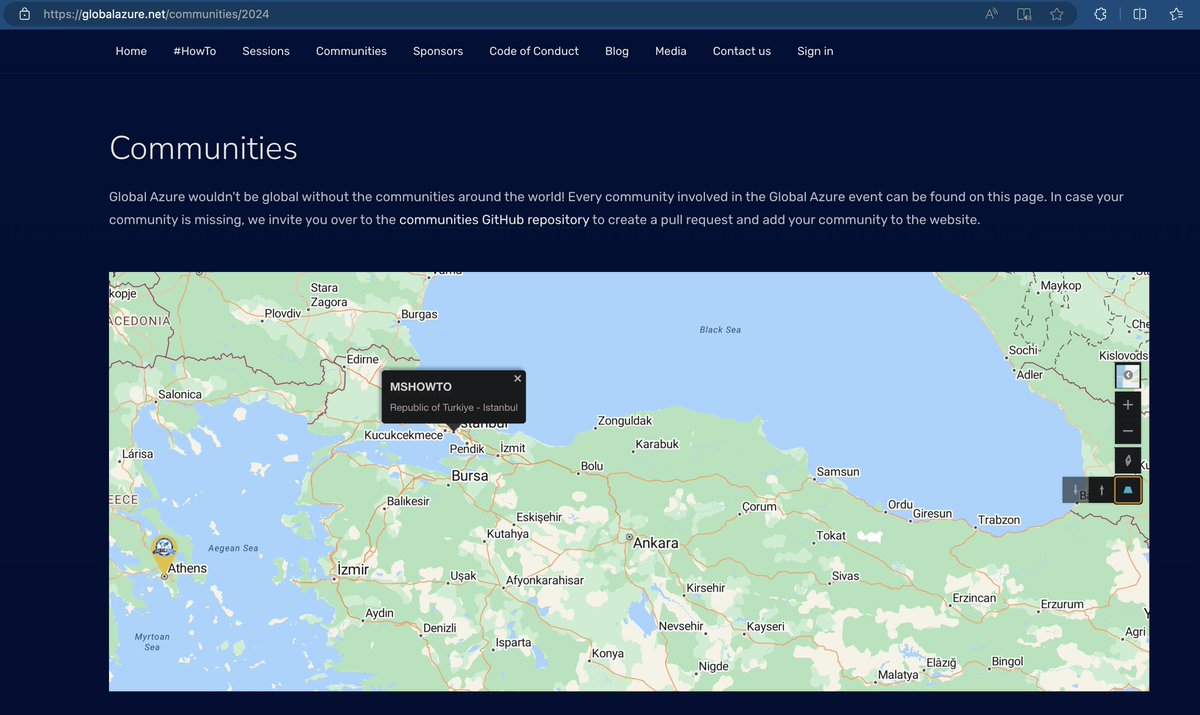
Task: Click the Trabzon label on the map
Action: 999,520
